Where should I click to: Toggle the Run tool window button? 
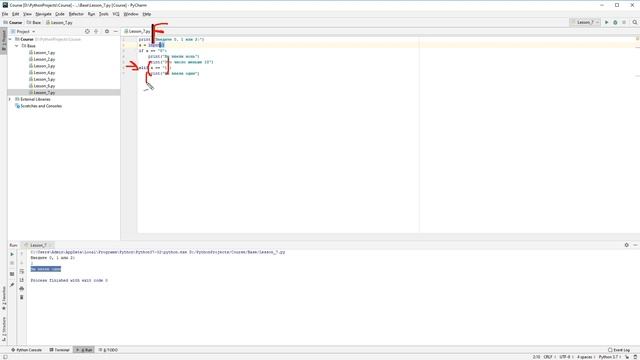(84, 350)
